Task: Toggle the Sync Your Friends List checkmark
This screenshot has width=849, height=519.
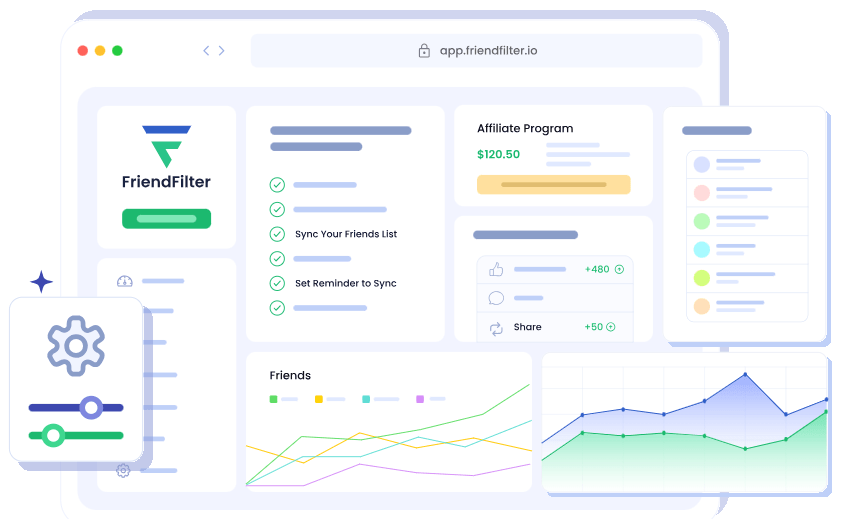Action: [x=277, y=234]
